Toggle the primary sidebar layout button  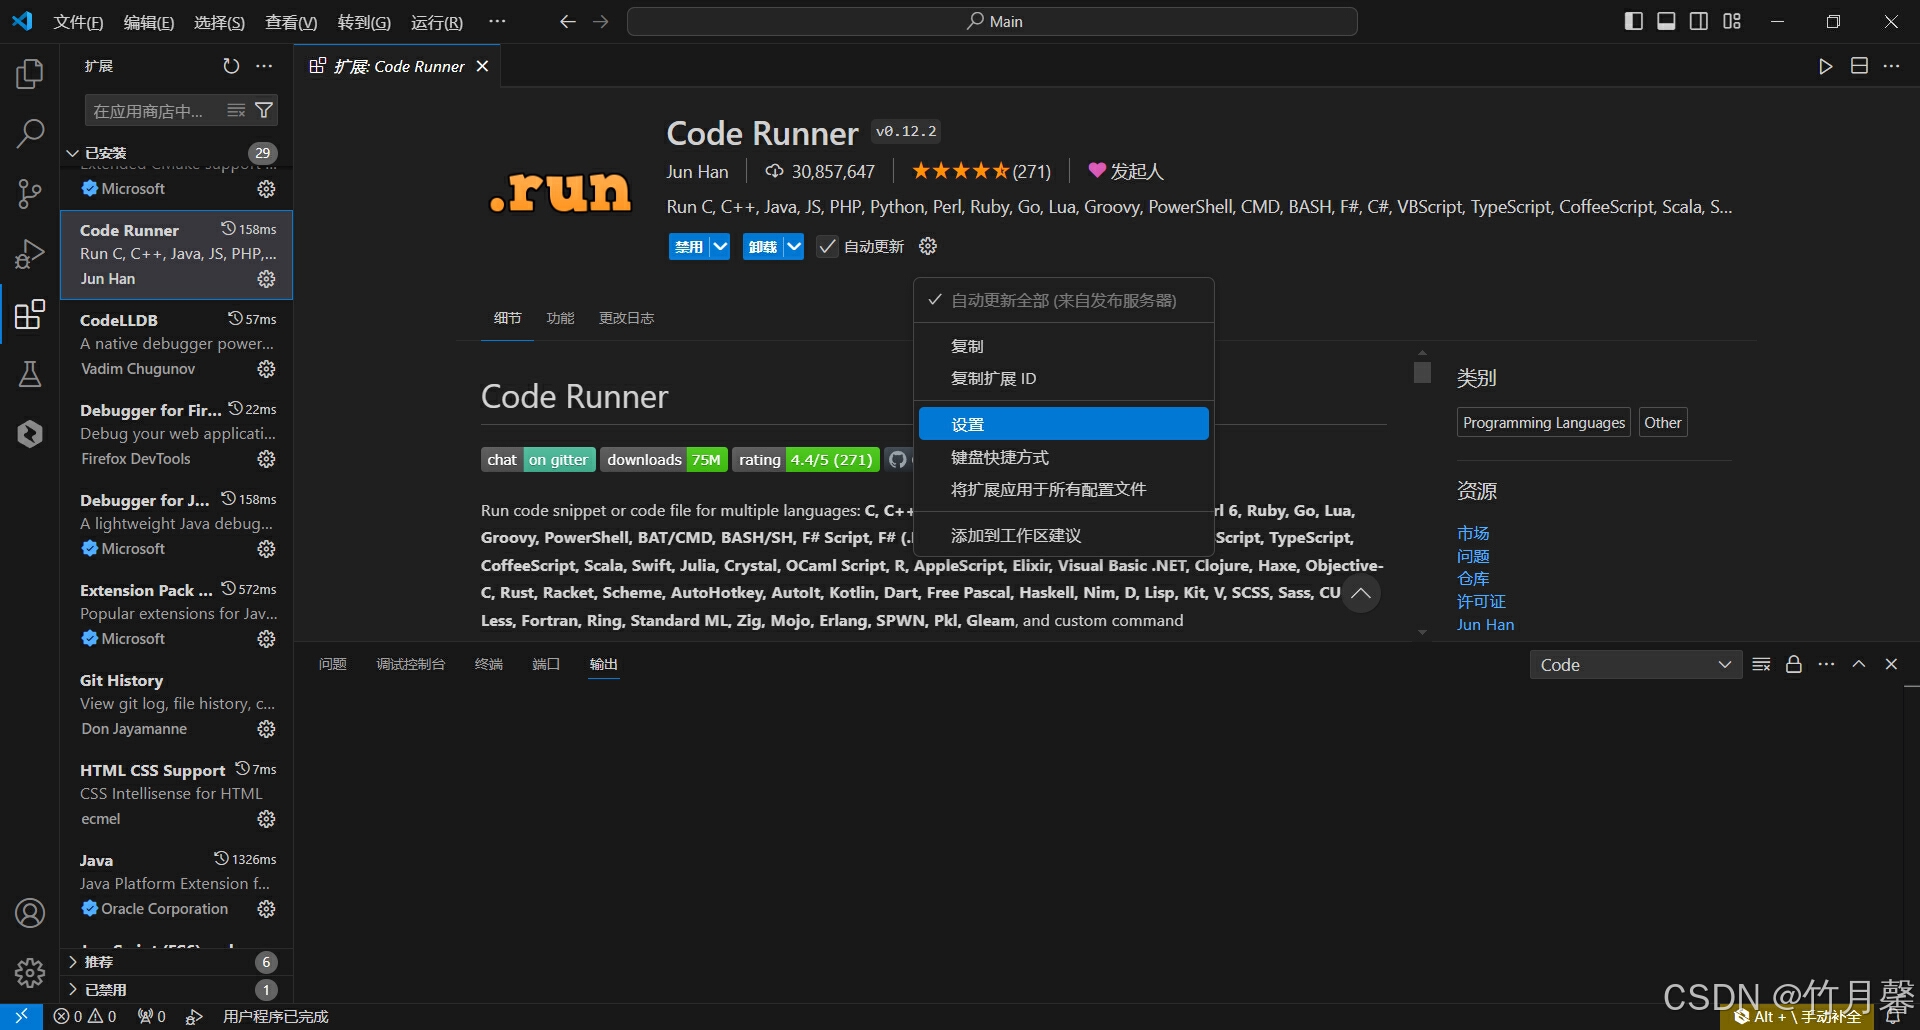[x=1634, y=21]
